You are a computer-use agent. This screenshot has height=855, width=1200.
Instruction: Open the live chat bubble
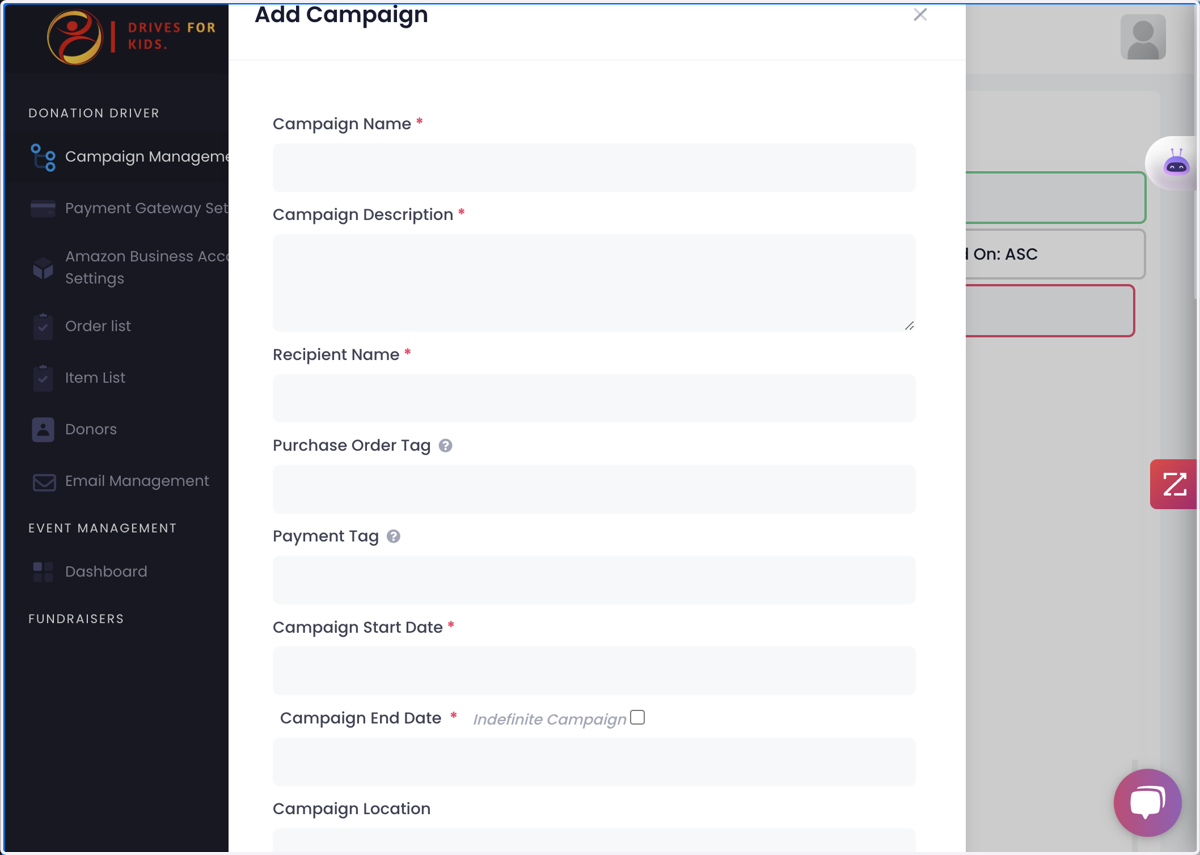1148,802
